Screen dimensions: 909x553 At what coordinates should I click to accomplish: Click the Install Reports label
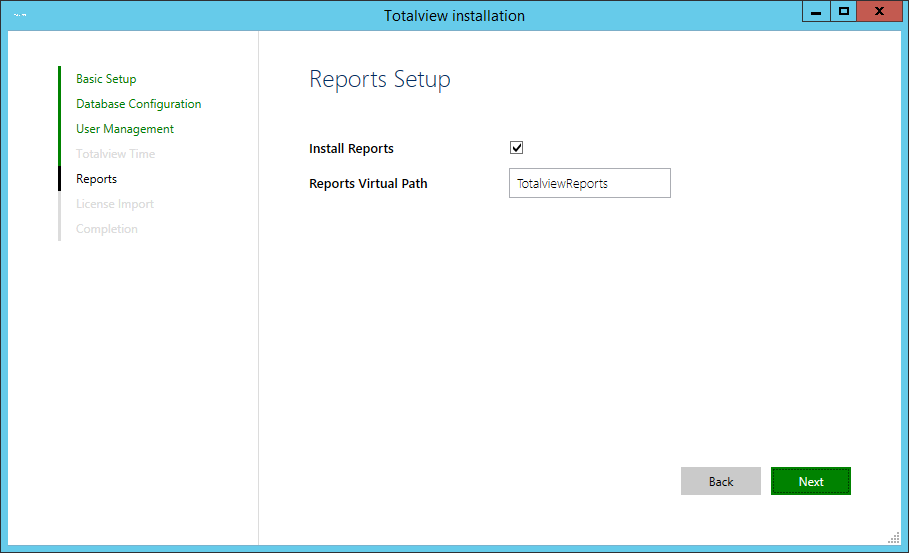click(x=351, y=148)
